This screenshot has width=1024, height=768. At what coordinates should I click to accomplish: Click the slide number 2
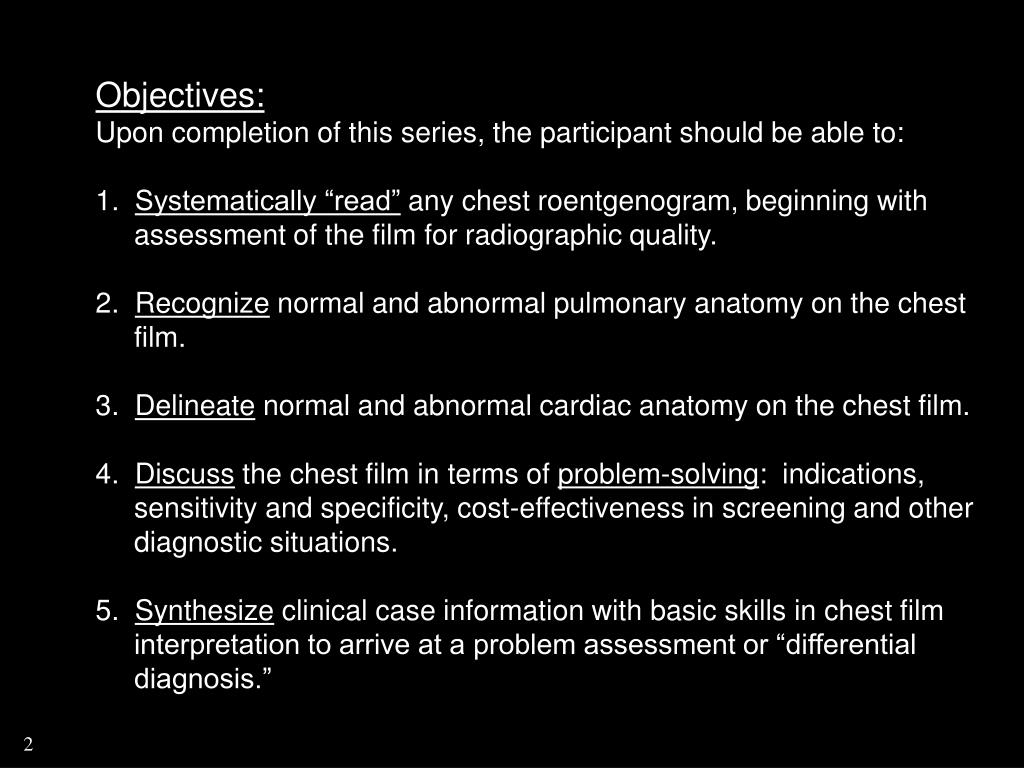tap(28, 744)
